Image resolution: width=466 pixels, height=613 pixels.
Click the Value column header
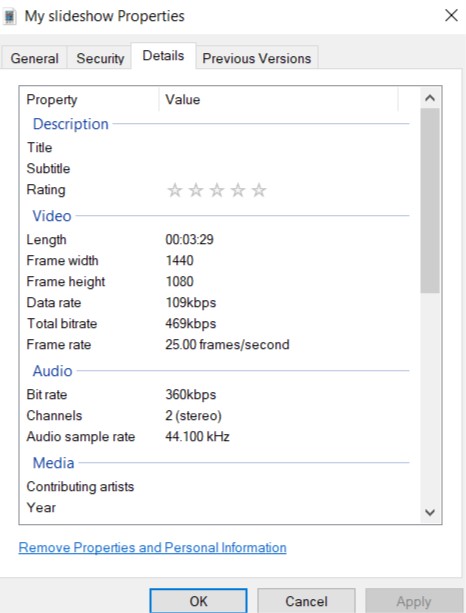tap(279, 100)
